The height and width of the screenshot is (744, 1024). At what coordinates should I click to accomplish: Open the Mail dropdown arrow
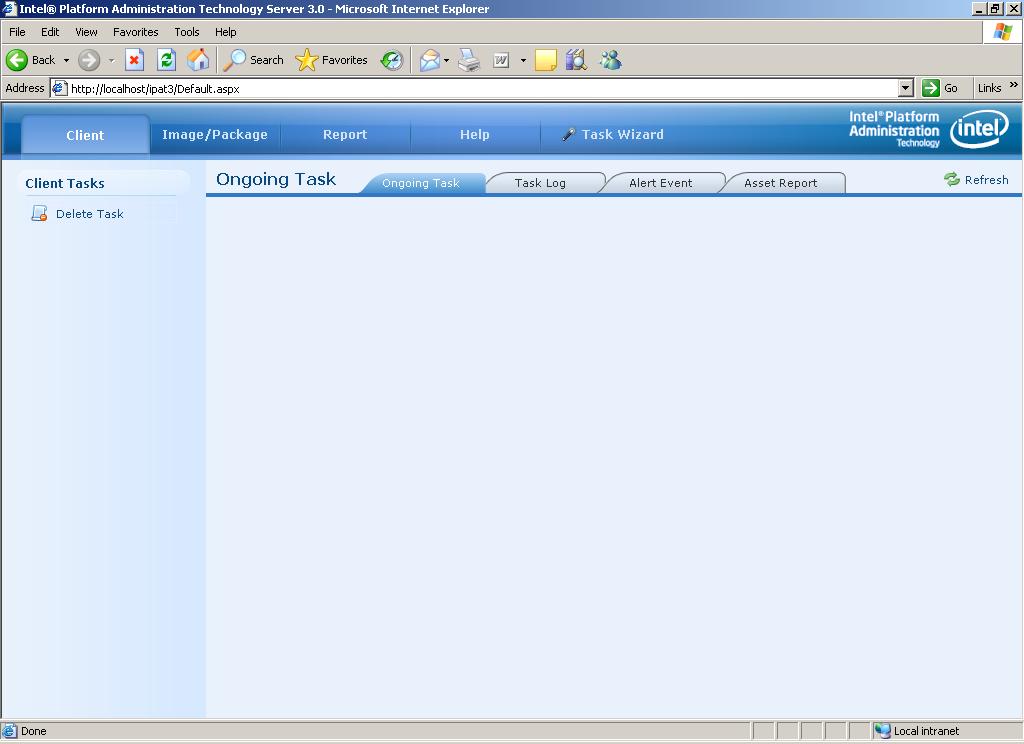pyautogui.click(x=447, y=60)
